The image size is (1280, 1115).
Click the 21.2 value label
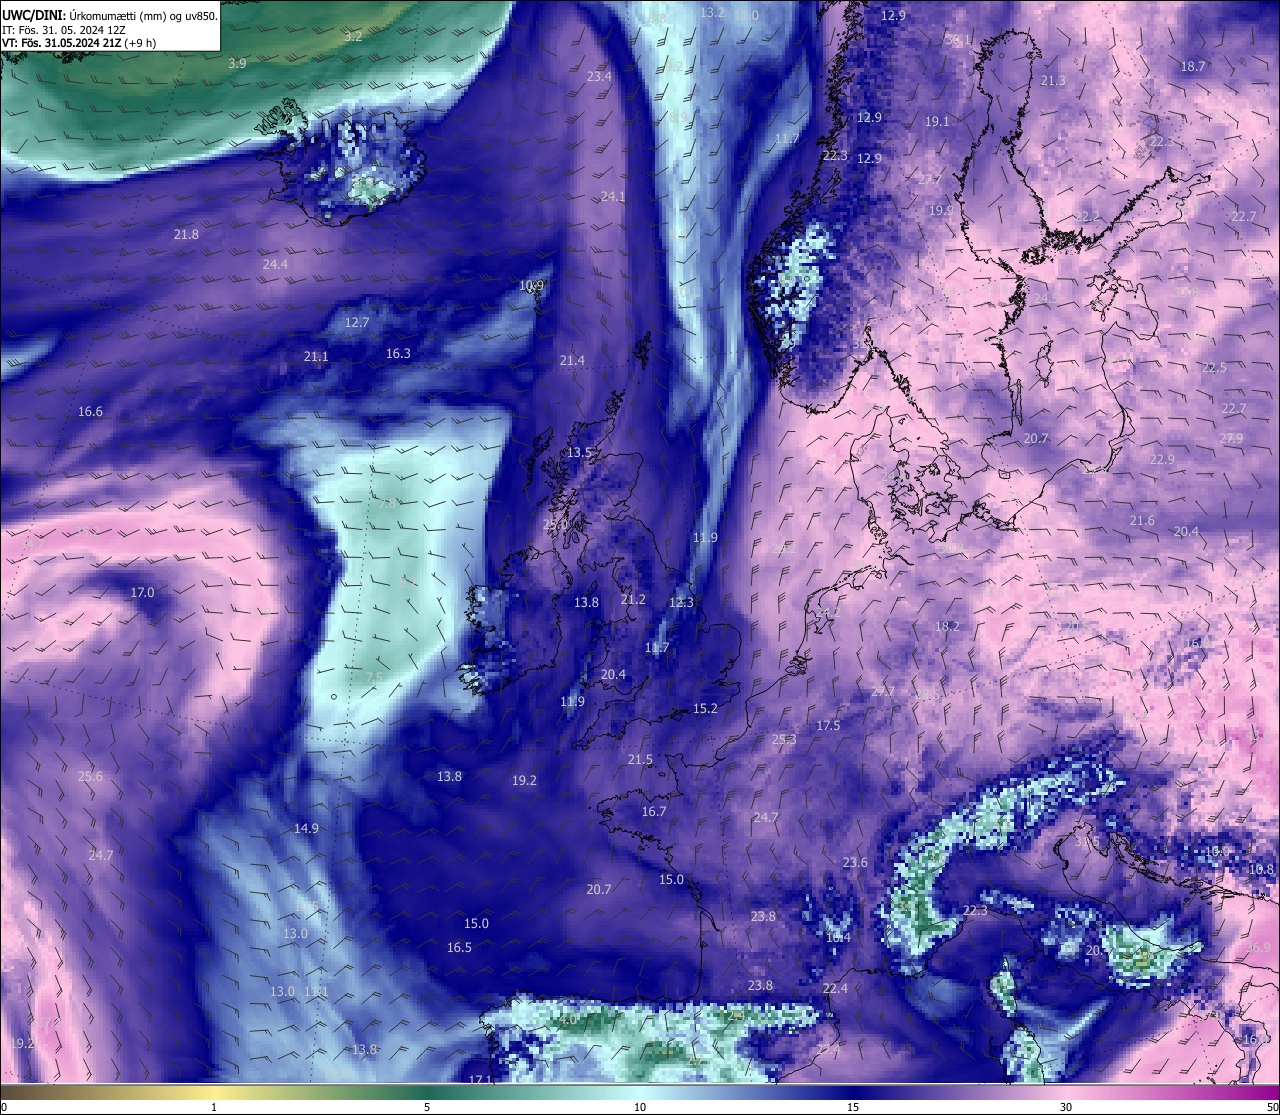(633, 599)
